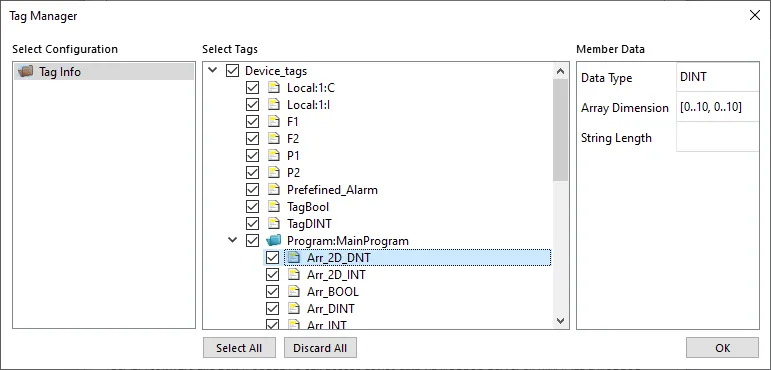Select the TagBool tag label

coord(308,207)
